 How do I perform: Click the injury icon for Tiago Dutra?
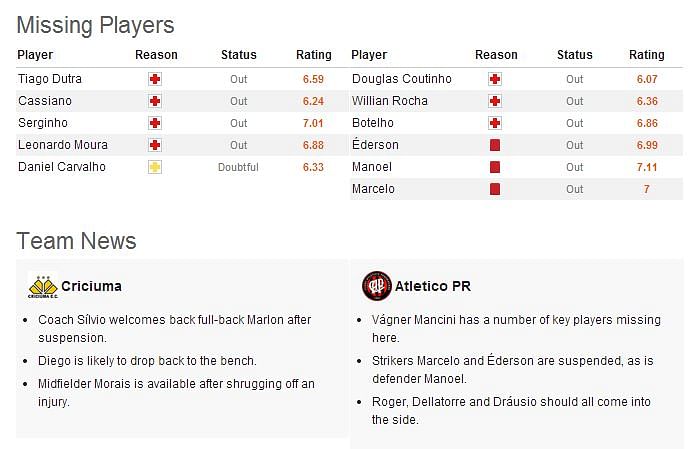155,79
